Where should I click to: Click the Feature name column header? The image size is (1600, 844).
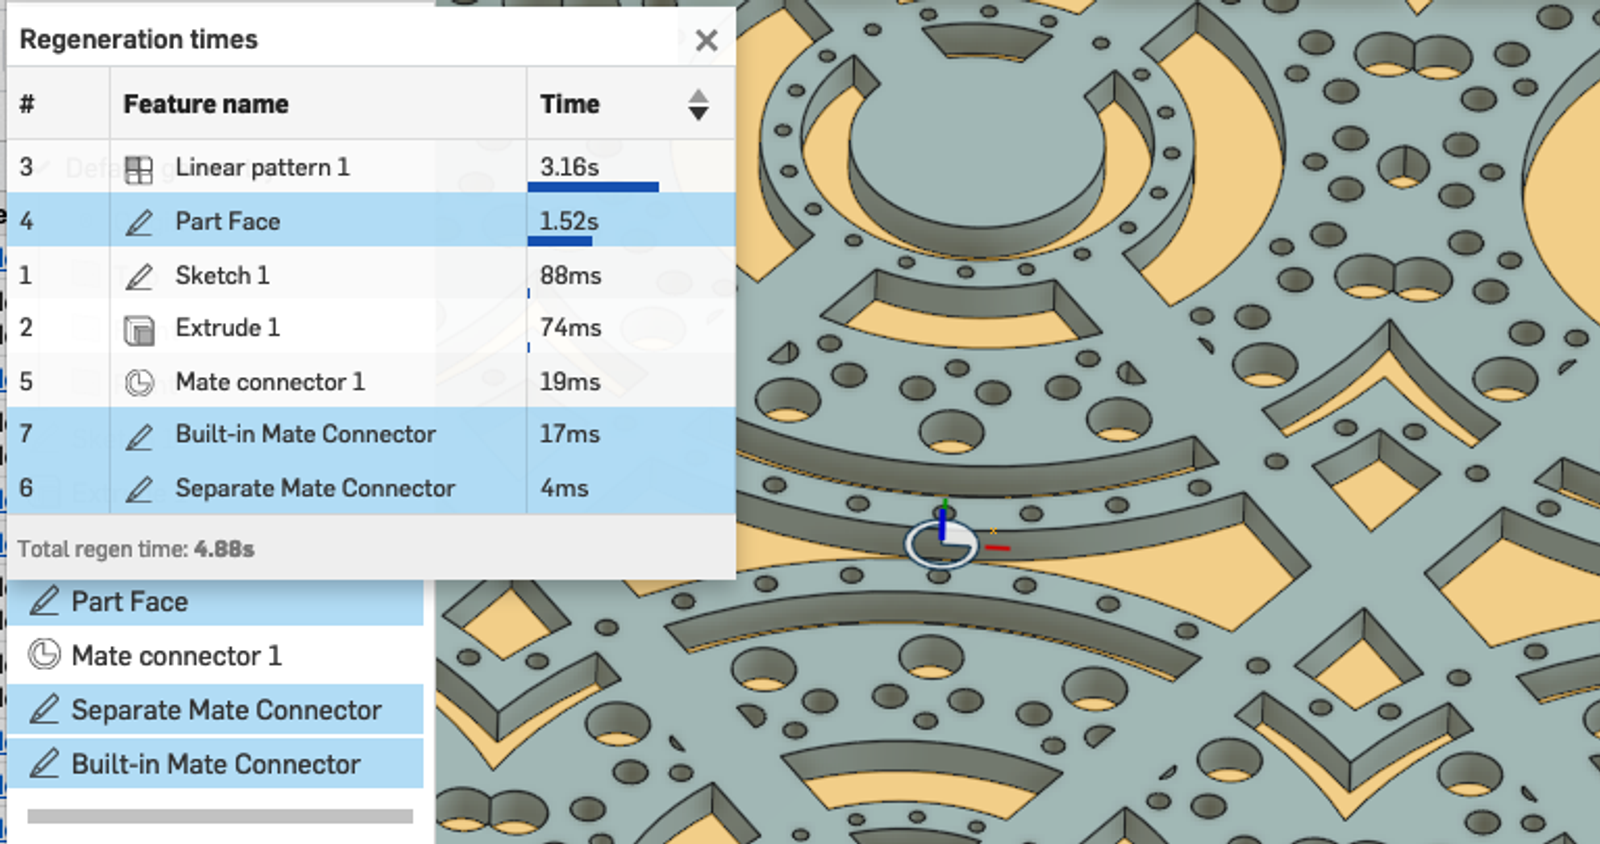point(206,104)
